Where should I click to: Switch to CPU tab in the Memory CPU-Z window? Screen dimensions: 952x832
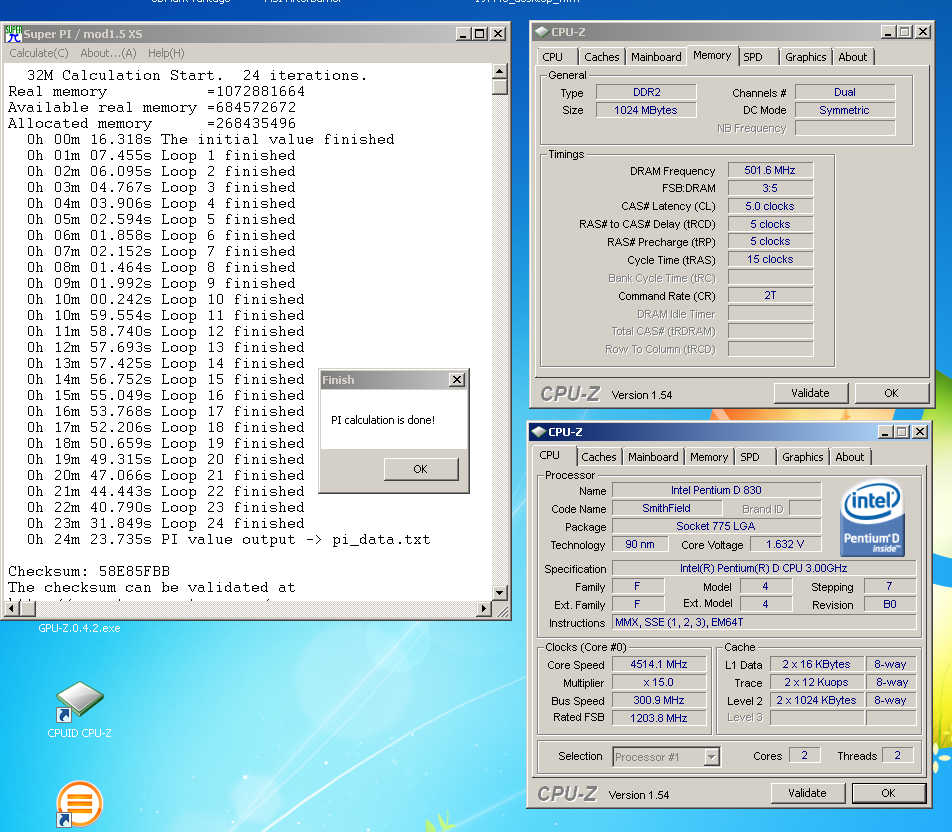coord(553,57)
